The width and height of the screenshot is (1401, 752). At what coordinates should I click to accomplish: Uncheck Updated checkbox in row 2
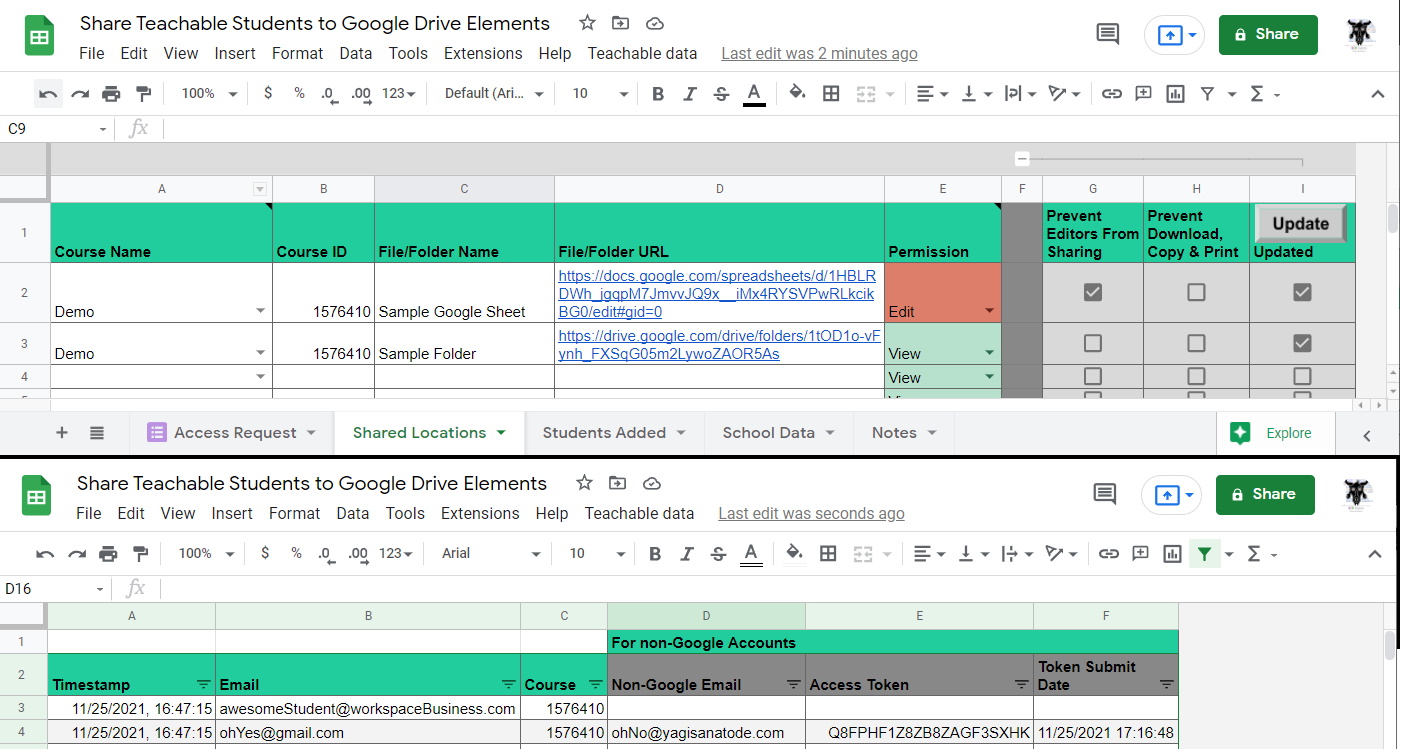coord(1302,292)
